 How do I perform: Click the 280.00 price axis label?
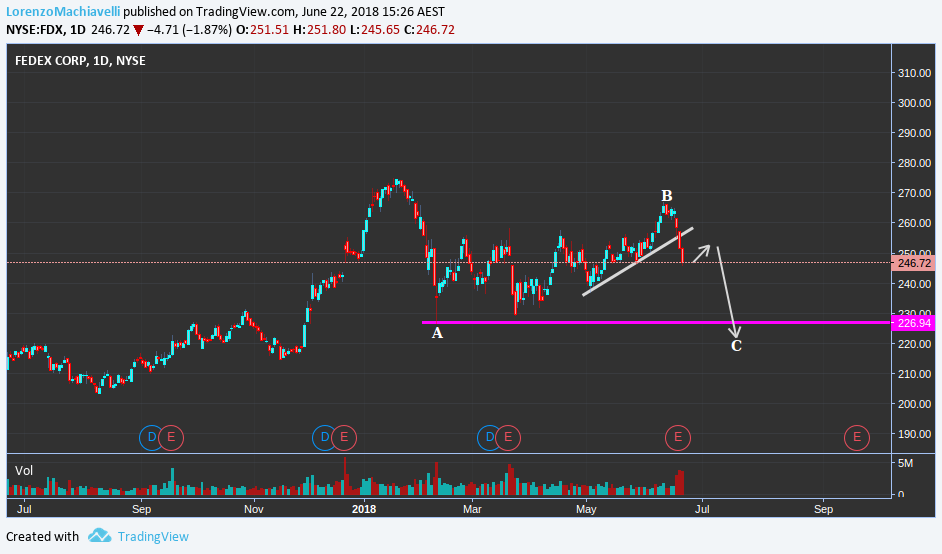click(x=914, y=163)
